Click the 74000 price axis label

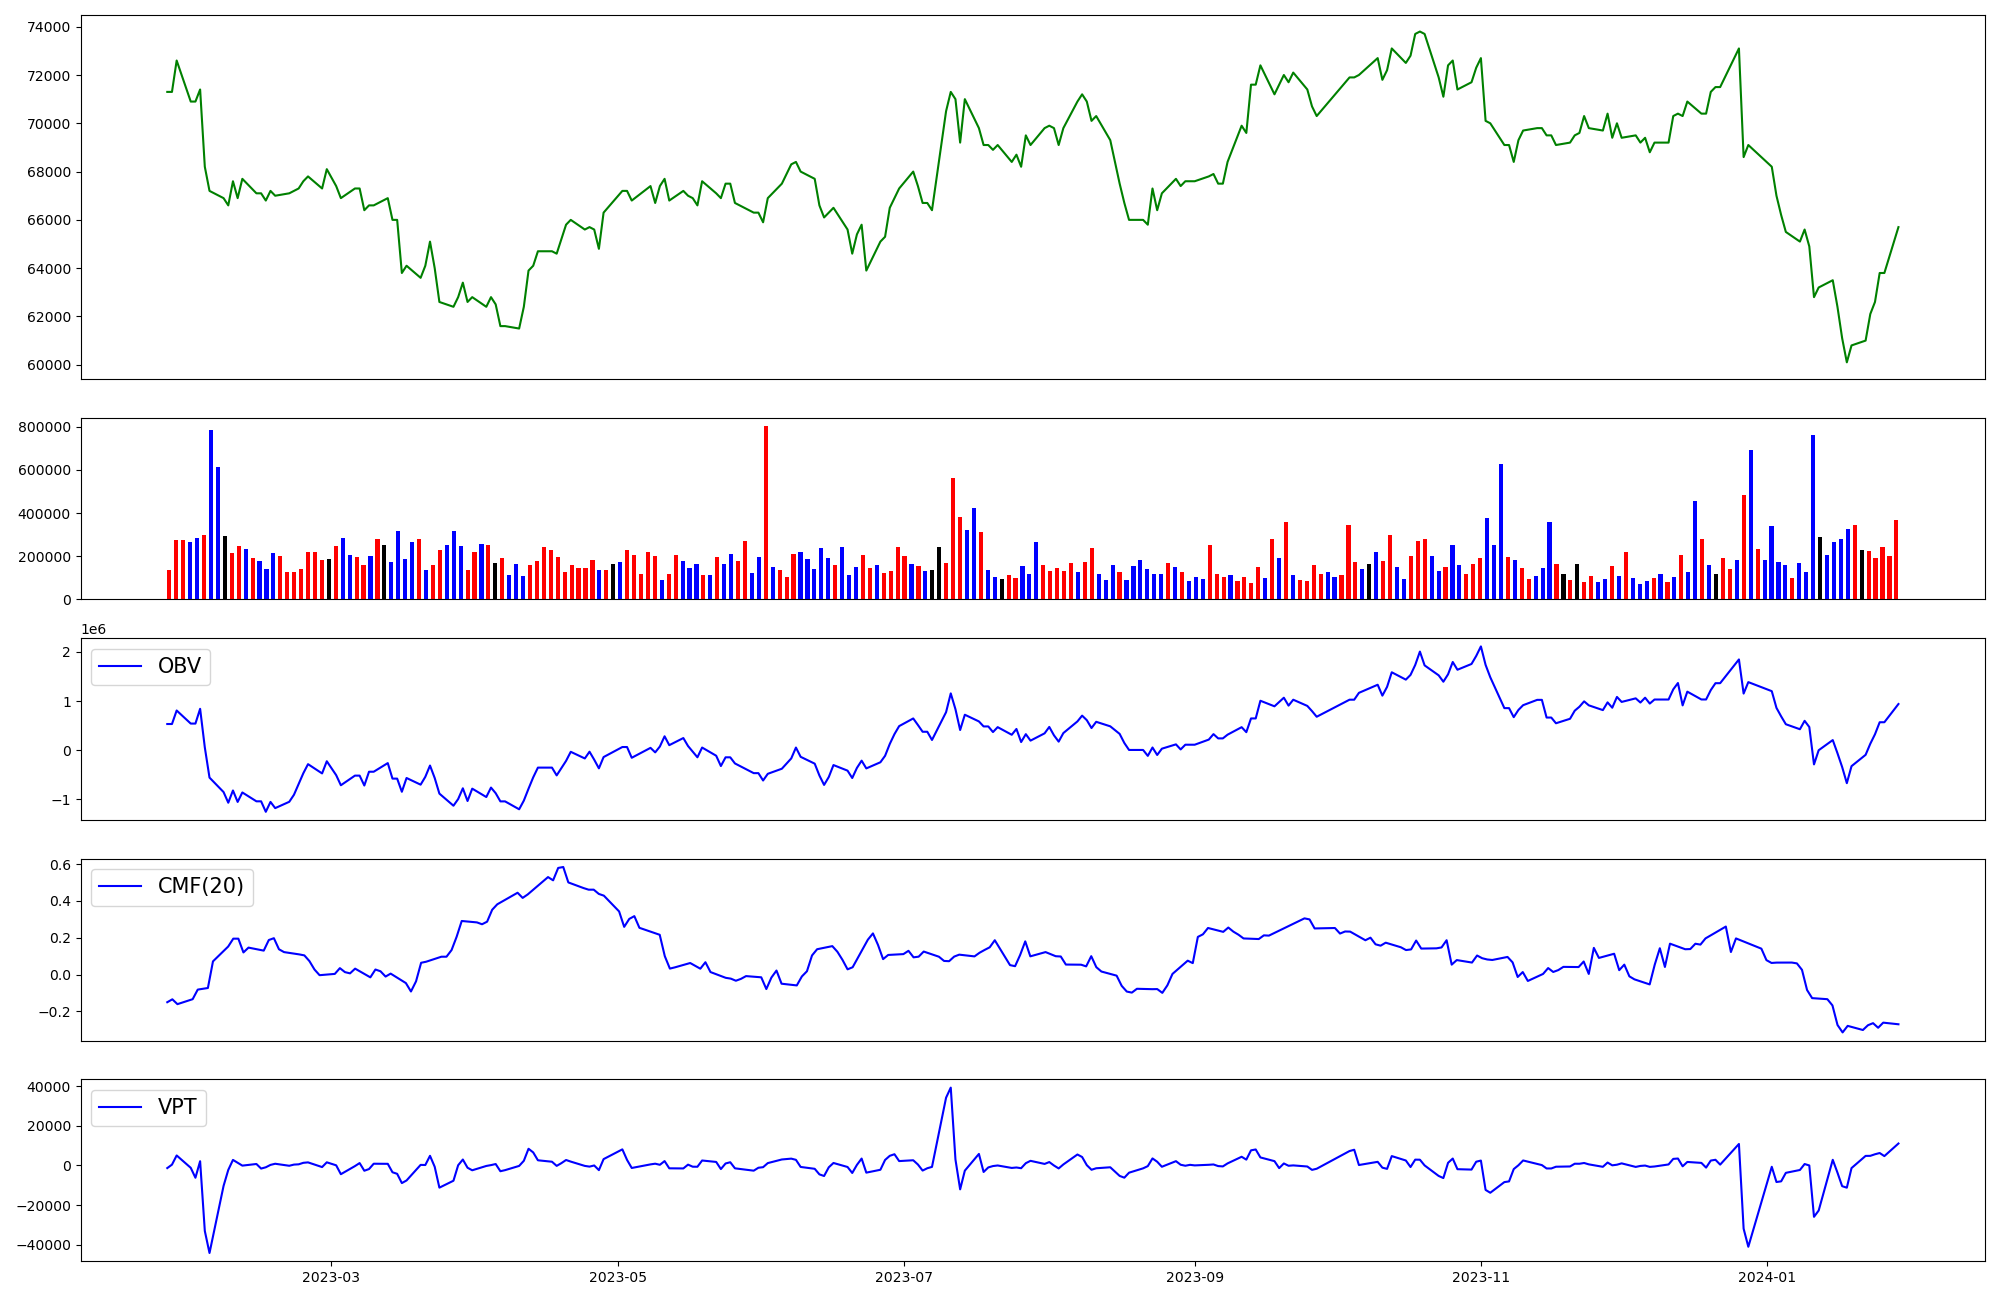pyautogui.click(x=48, y=27)
